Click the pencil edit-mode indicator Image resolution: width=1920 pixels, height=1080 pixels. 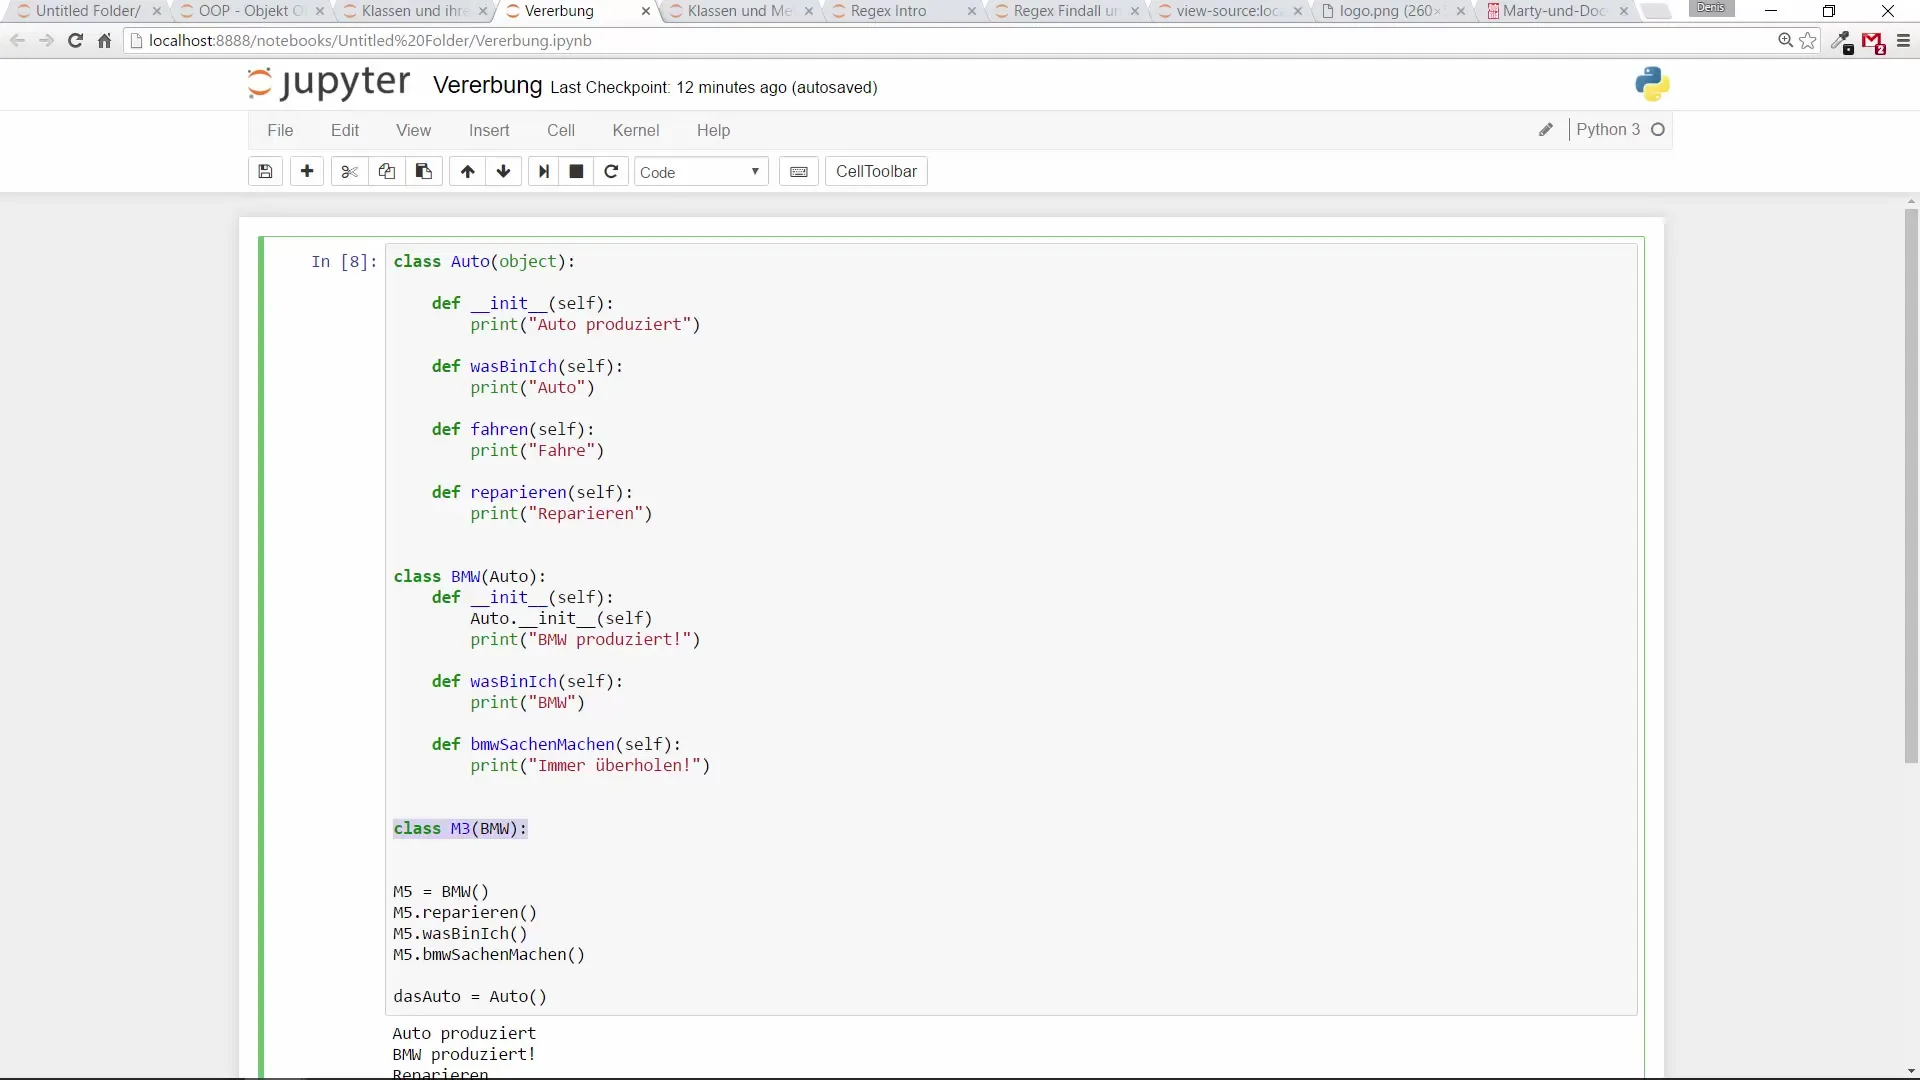(1546, 130)
